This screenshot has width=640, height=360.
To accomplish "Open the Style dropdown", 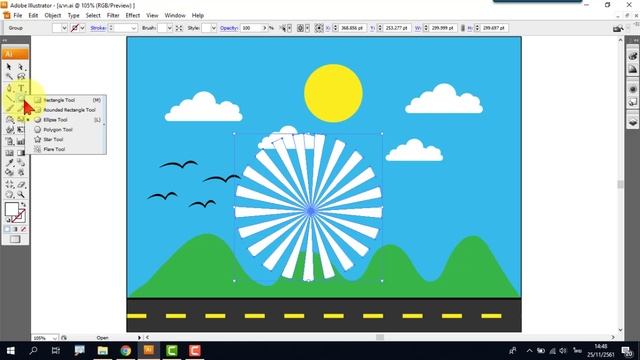I will (214, 28).
